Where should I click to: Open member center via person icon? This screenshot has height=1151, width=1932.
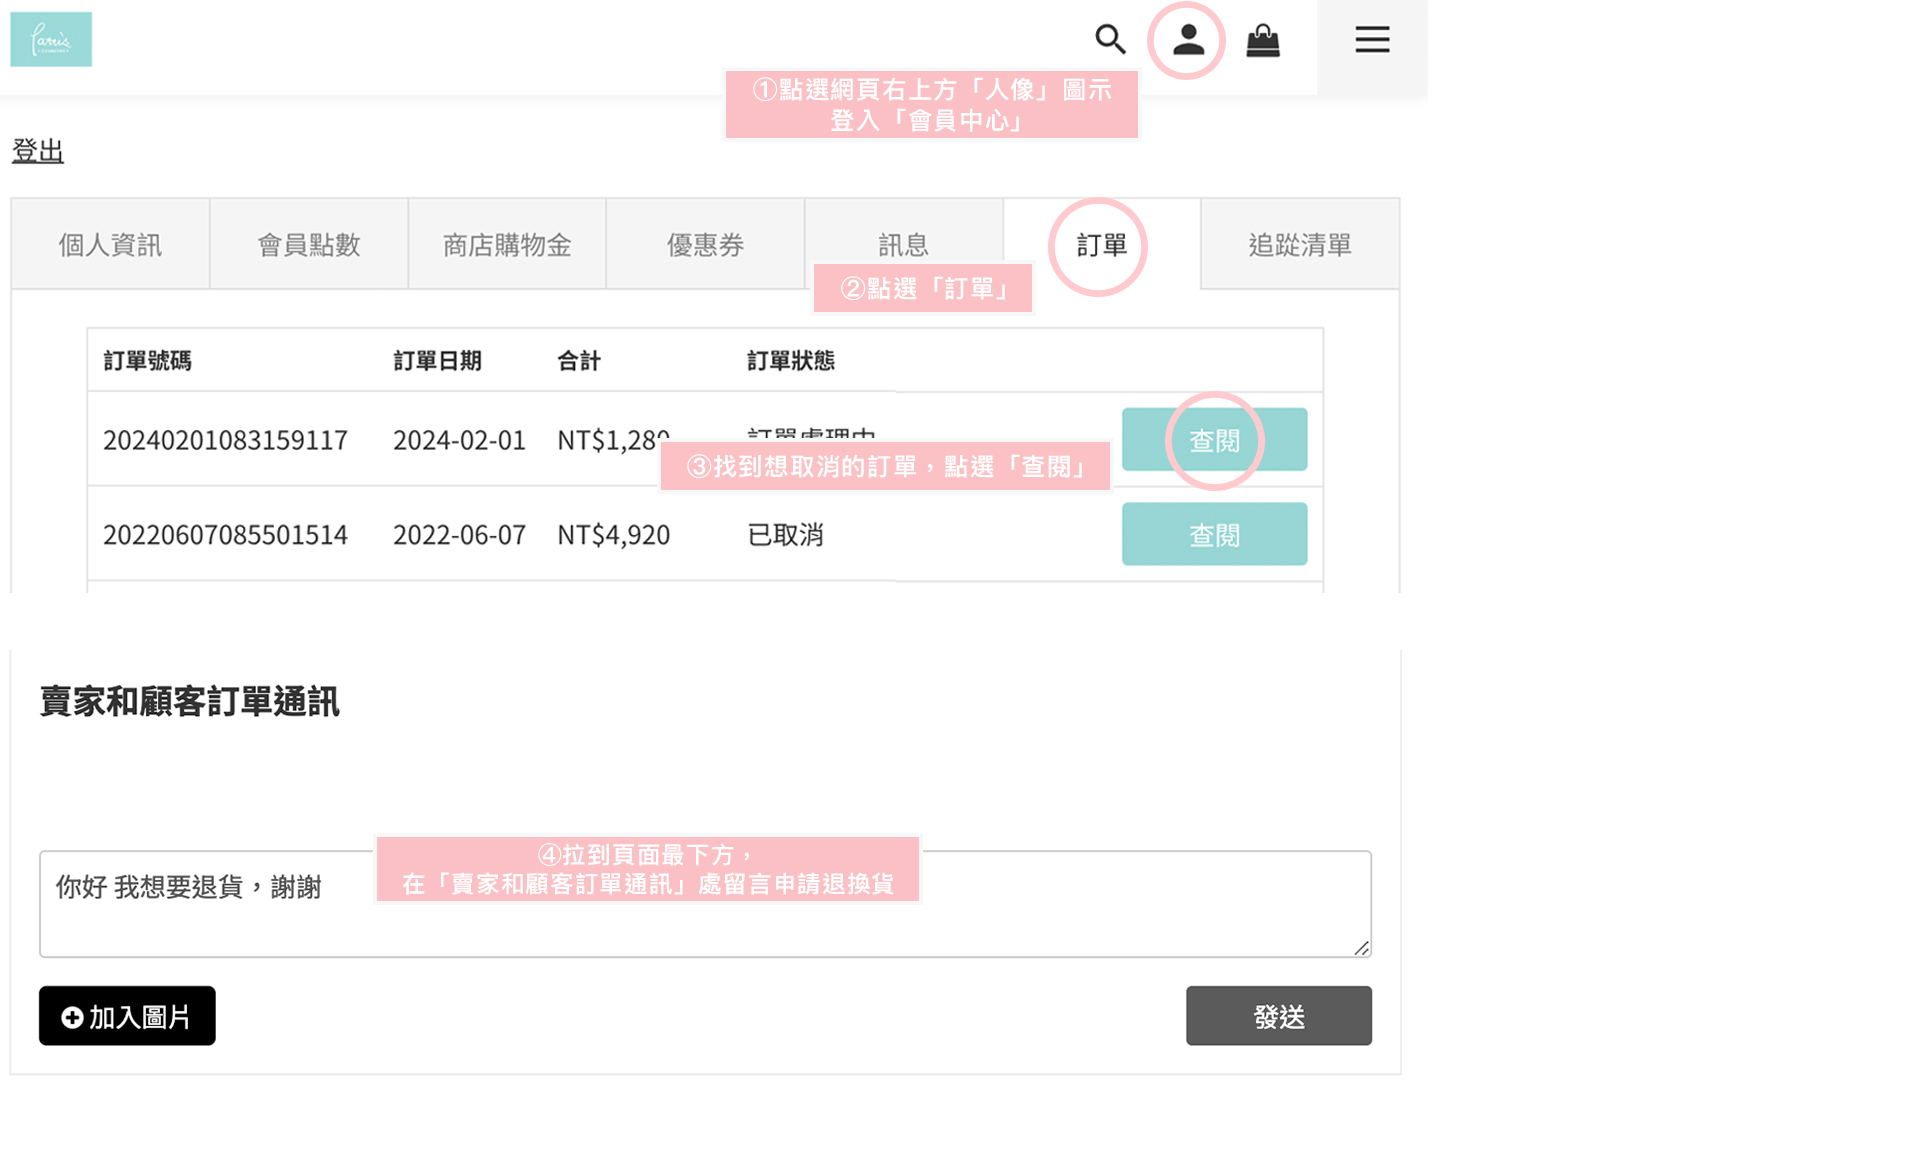click(1187, 40)
